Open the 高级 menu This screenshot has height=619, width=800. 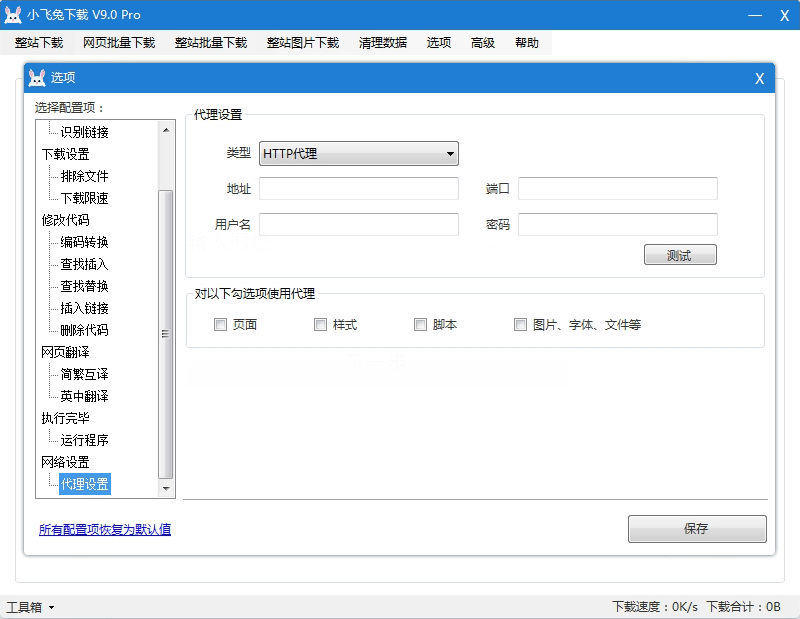click(483, 43)
